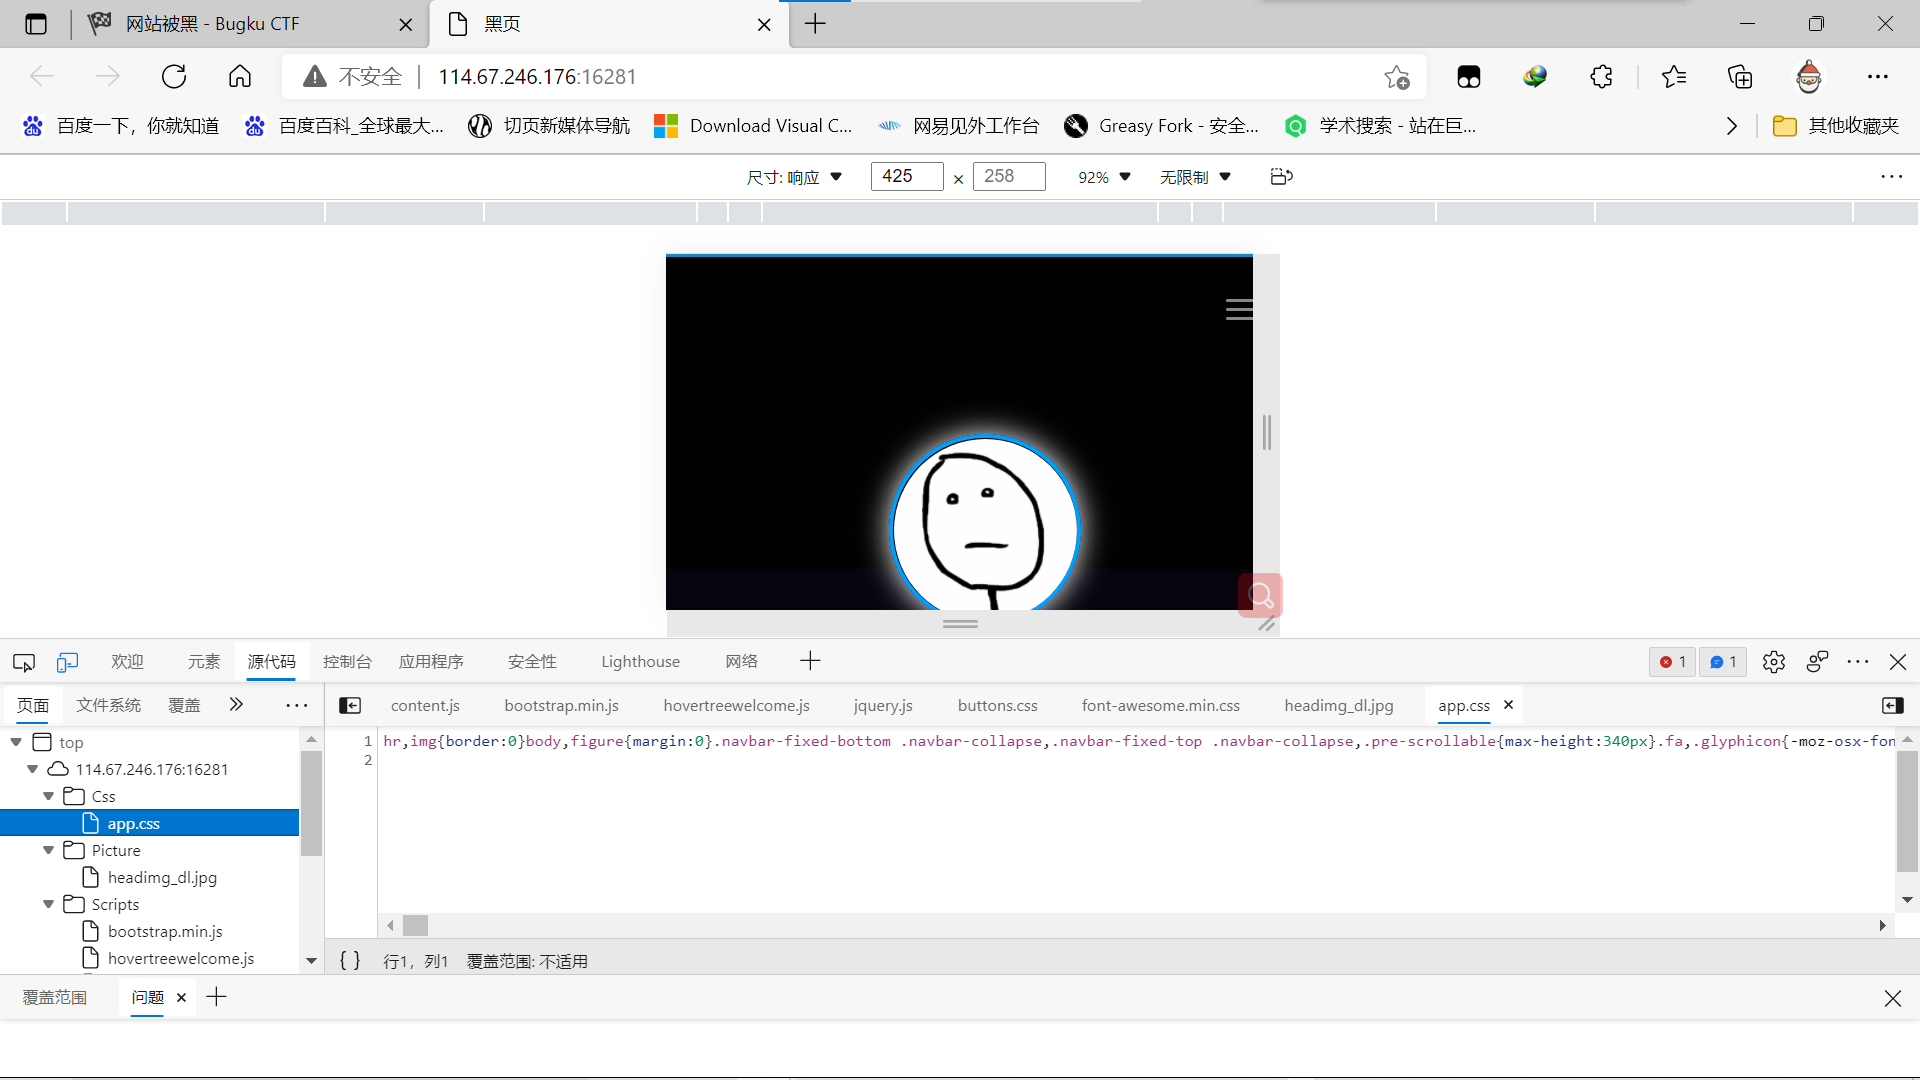Screen dimensions: 1920x1080
Task: Collapse the Scripts folder
Action: point(48,904)
